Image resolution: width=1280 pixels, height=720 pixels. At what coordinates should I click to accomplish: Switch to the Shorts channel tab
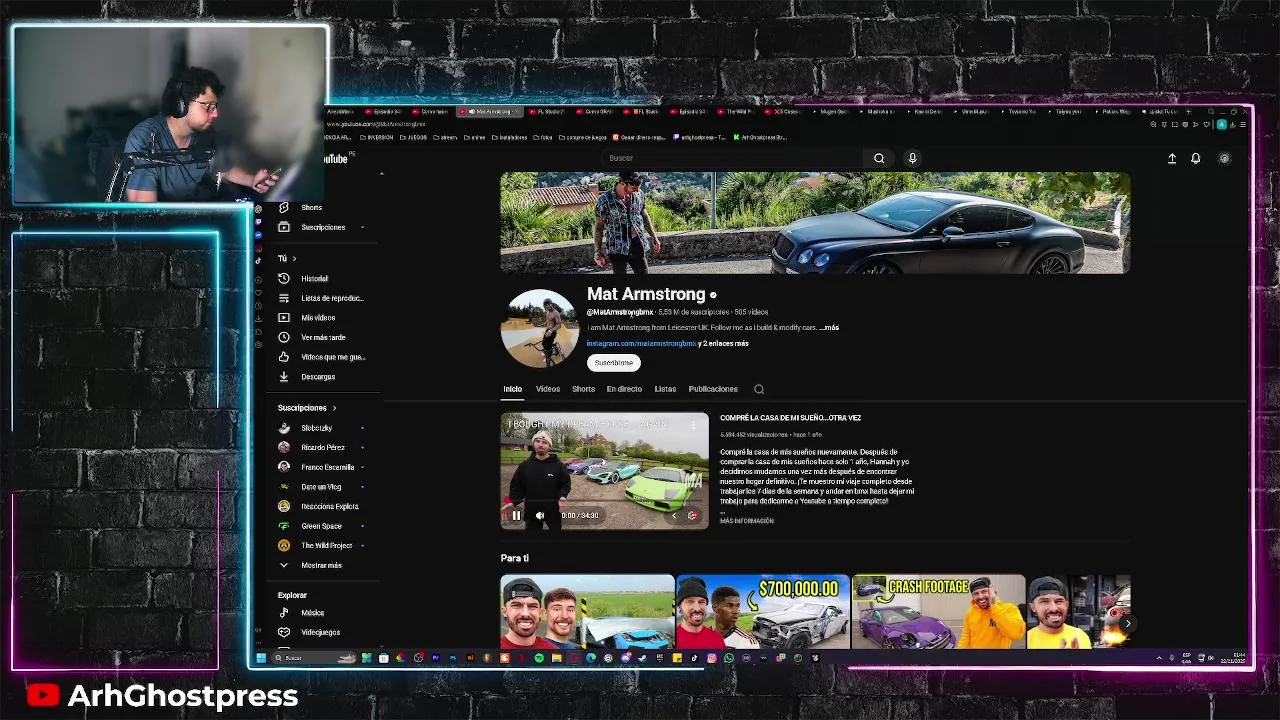tap(583, 389)
